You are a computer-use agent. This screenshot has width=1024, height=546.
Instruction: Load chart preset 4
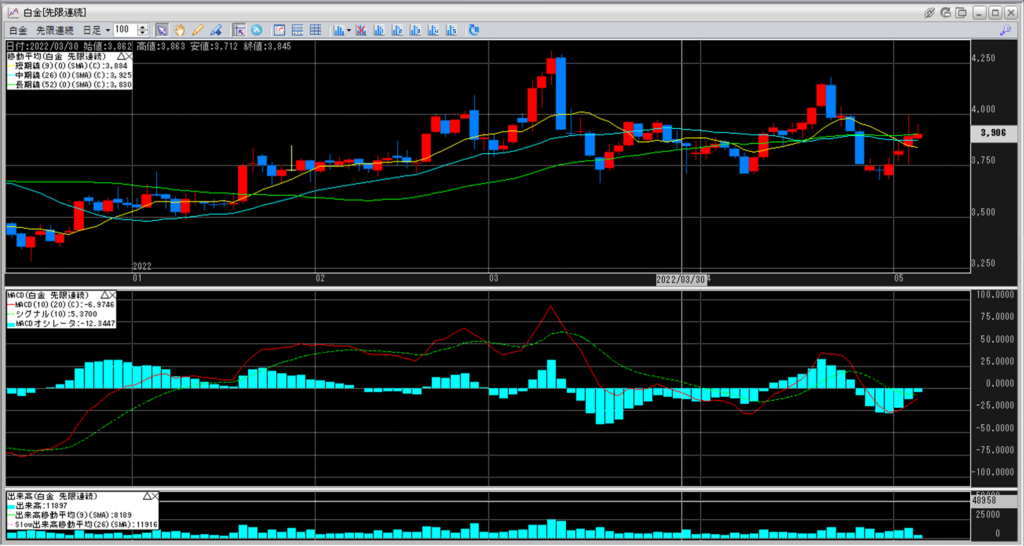point(433,30)
